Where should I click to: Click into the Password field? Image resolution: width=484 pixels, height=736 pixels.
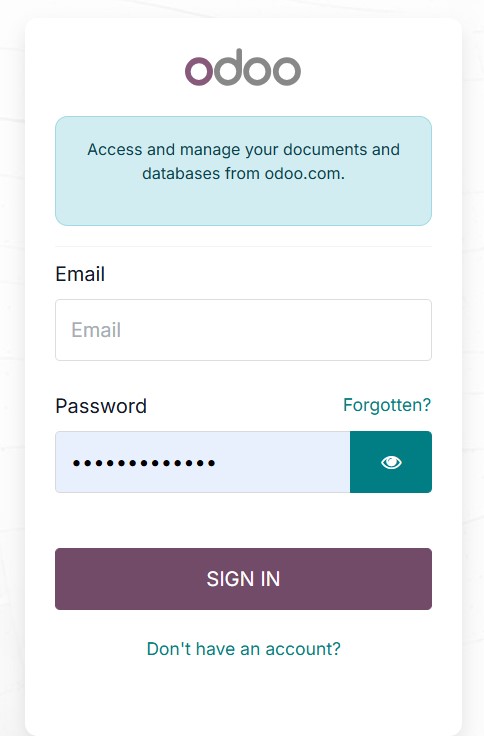[x=203, y=462]
